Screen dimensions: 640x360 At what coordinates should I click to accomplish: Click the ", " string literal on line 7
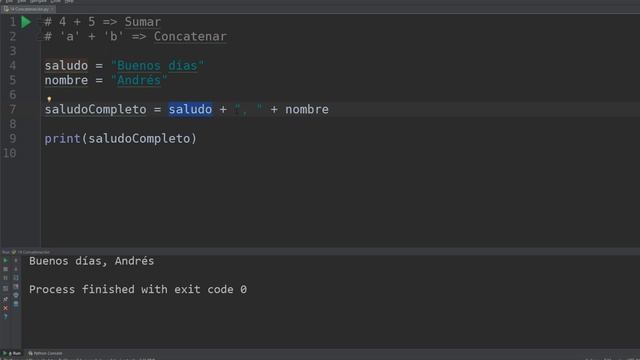point(249,109)
